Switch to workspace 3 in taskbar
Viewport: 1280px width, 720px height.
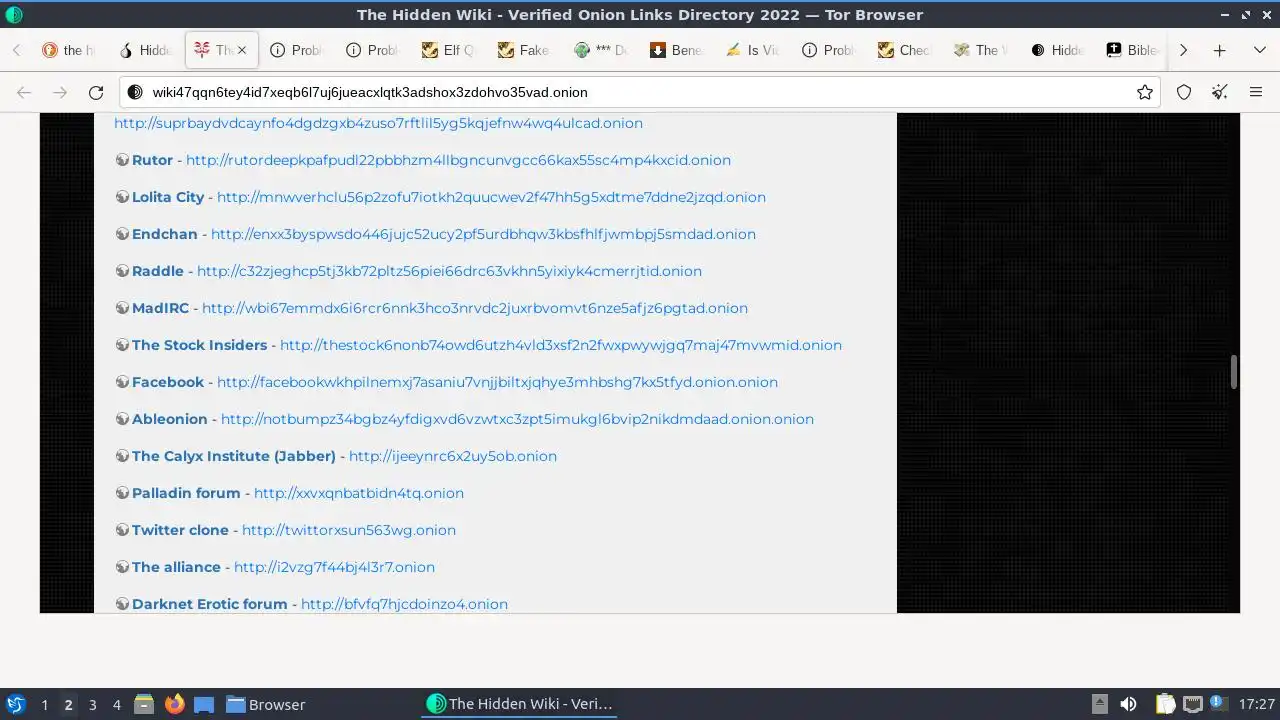pos(92,705)
